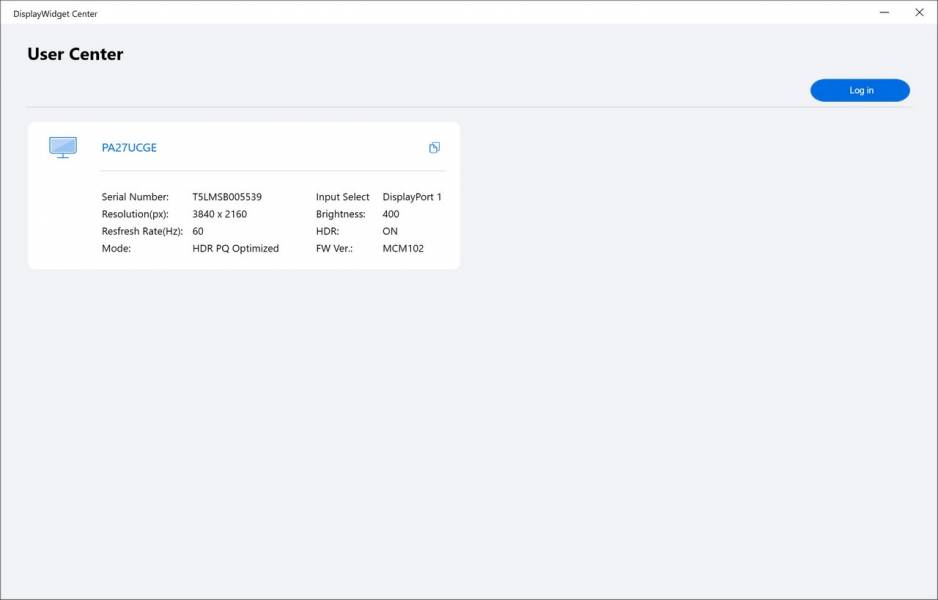Viewport: 938px width, 600px height.
Task: Click the copy icon in monitor card
Action: [x=434, y=148]
